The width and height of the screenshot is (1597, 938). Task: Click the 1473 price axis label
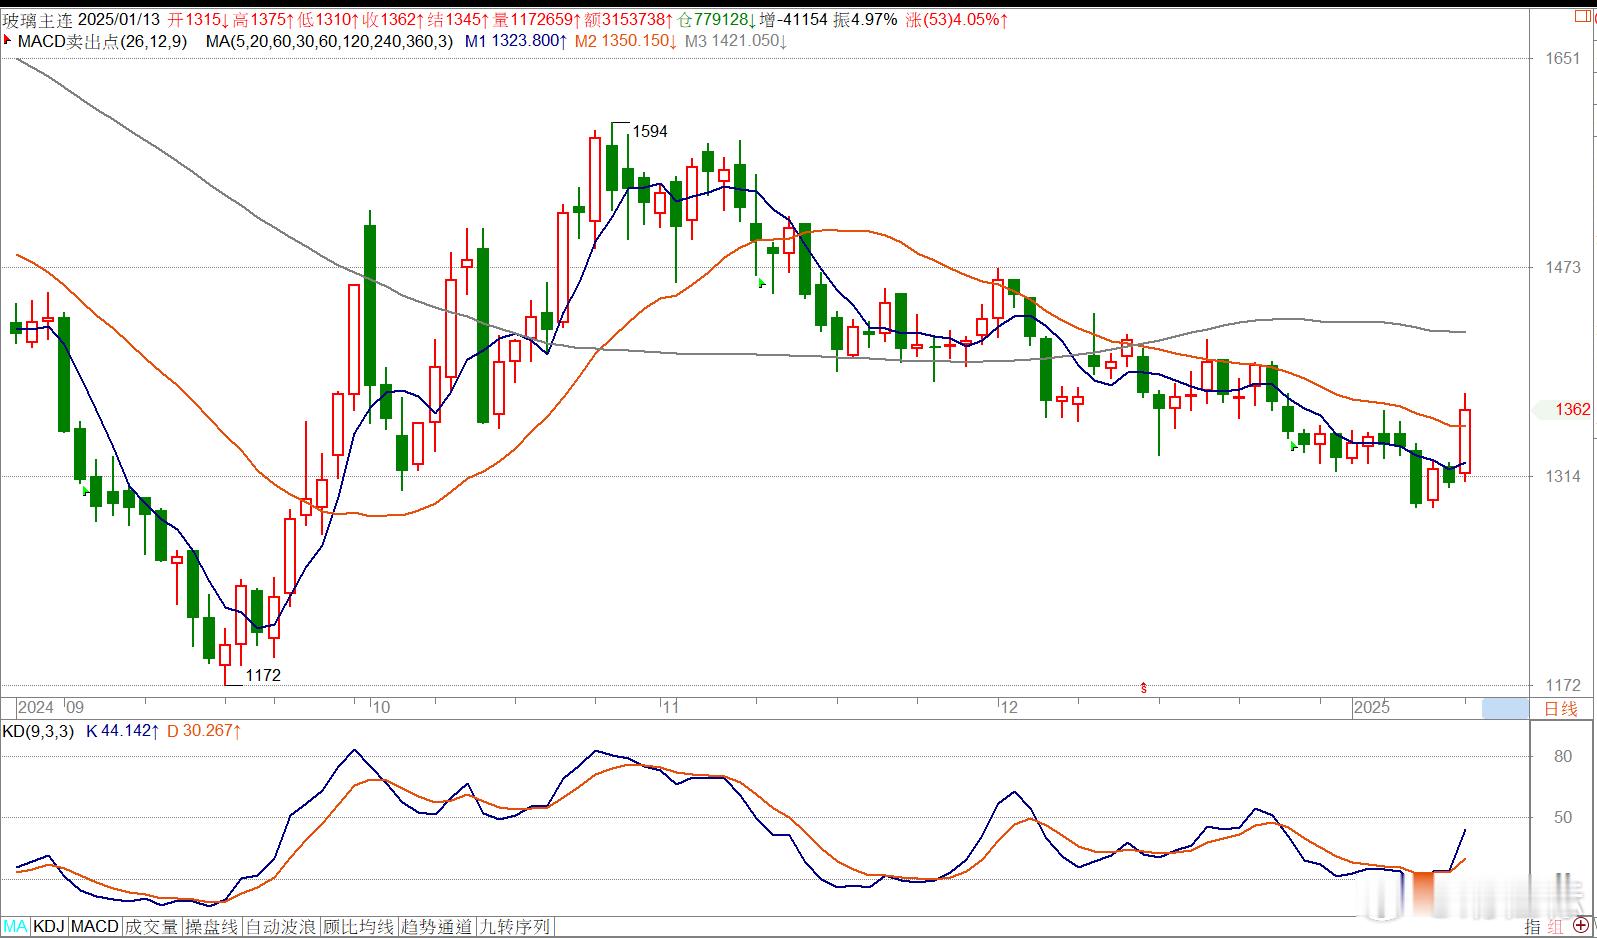[1563, 267]
